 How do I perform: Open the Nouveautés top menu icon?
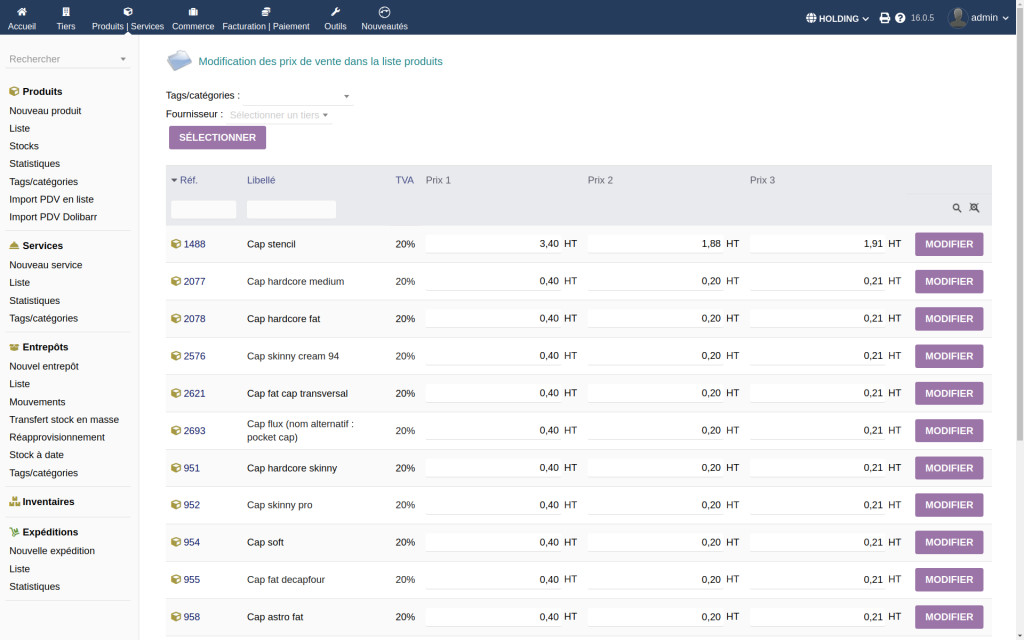click(384, 11)
